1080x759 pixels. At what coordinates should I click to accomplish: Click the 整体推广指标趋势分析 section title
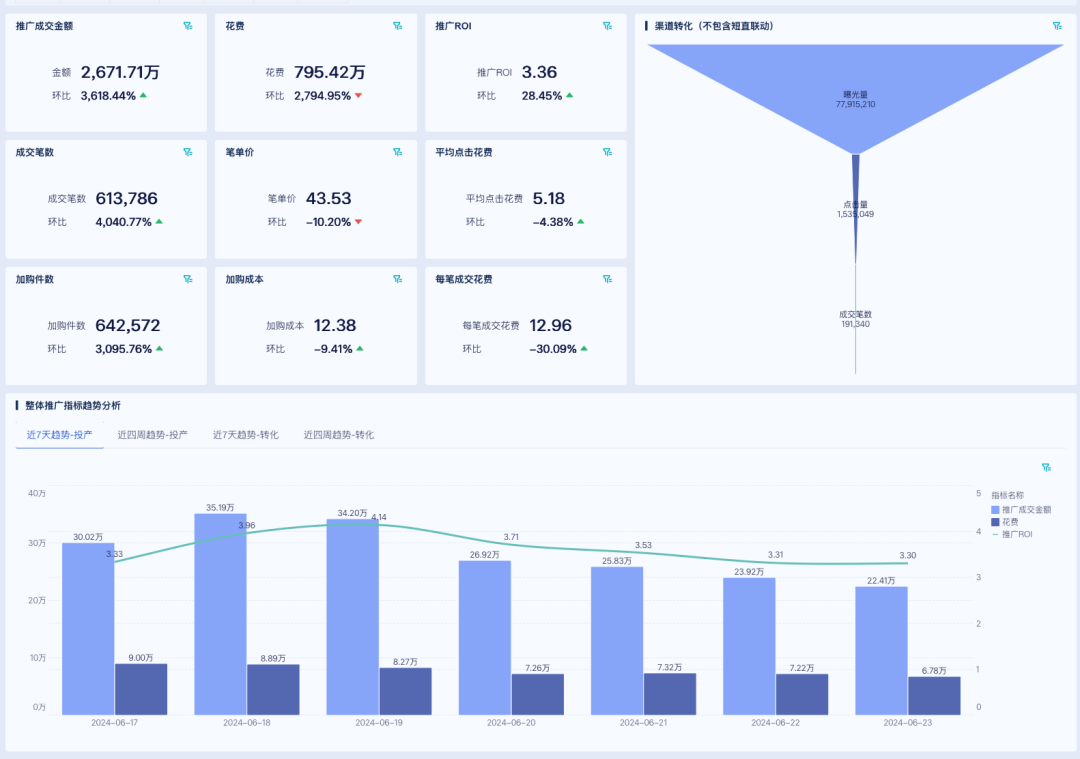[73, 406]
